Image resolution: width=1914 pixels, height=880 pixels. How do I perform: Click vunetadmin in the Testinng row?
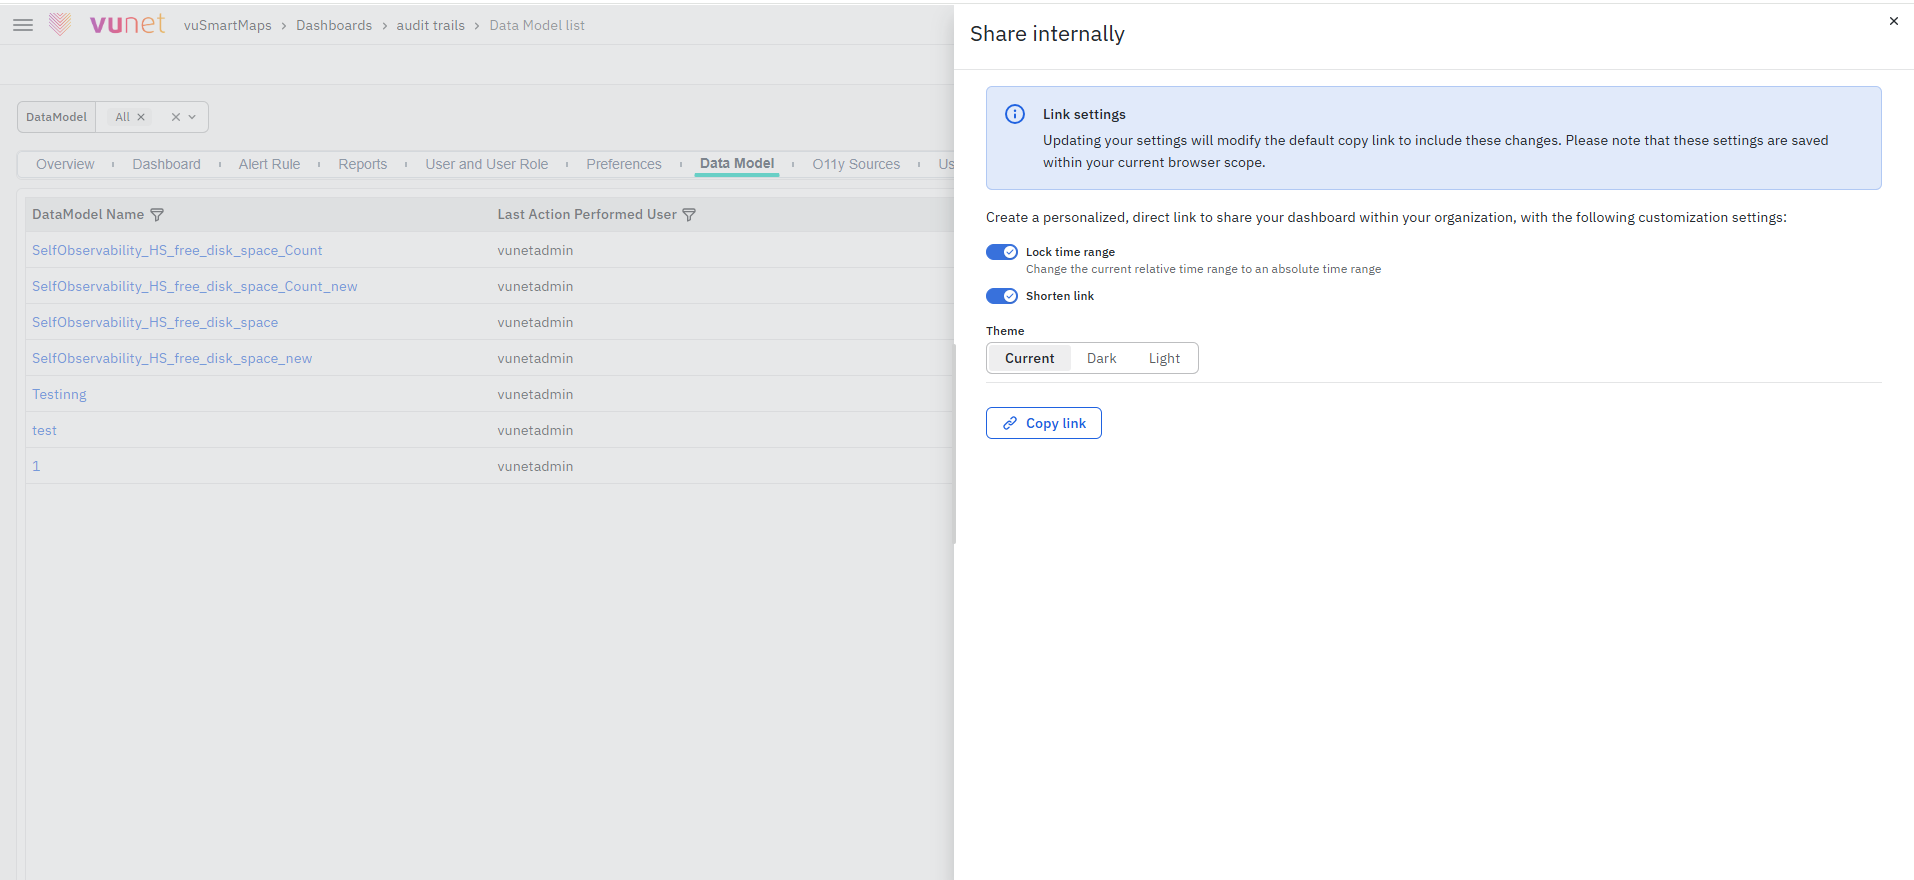point(535,394)
